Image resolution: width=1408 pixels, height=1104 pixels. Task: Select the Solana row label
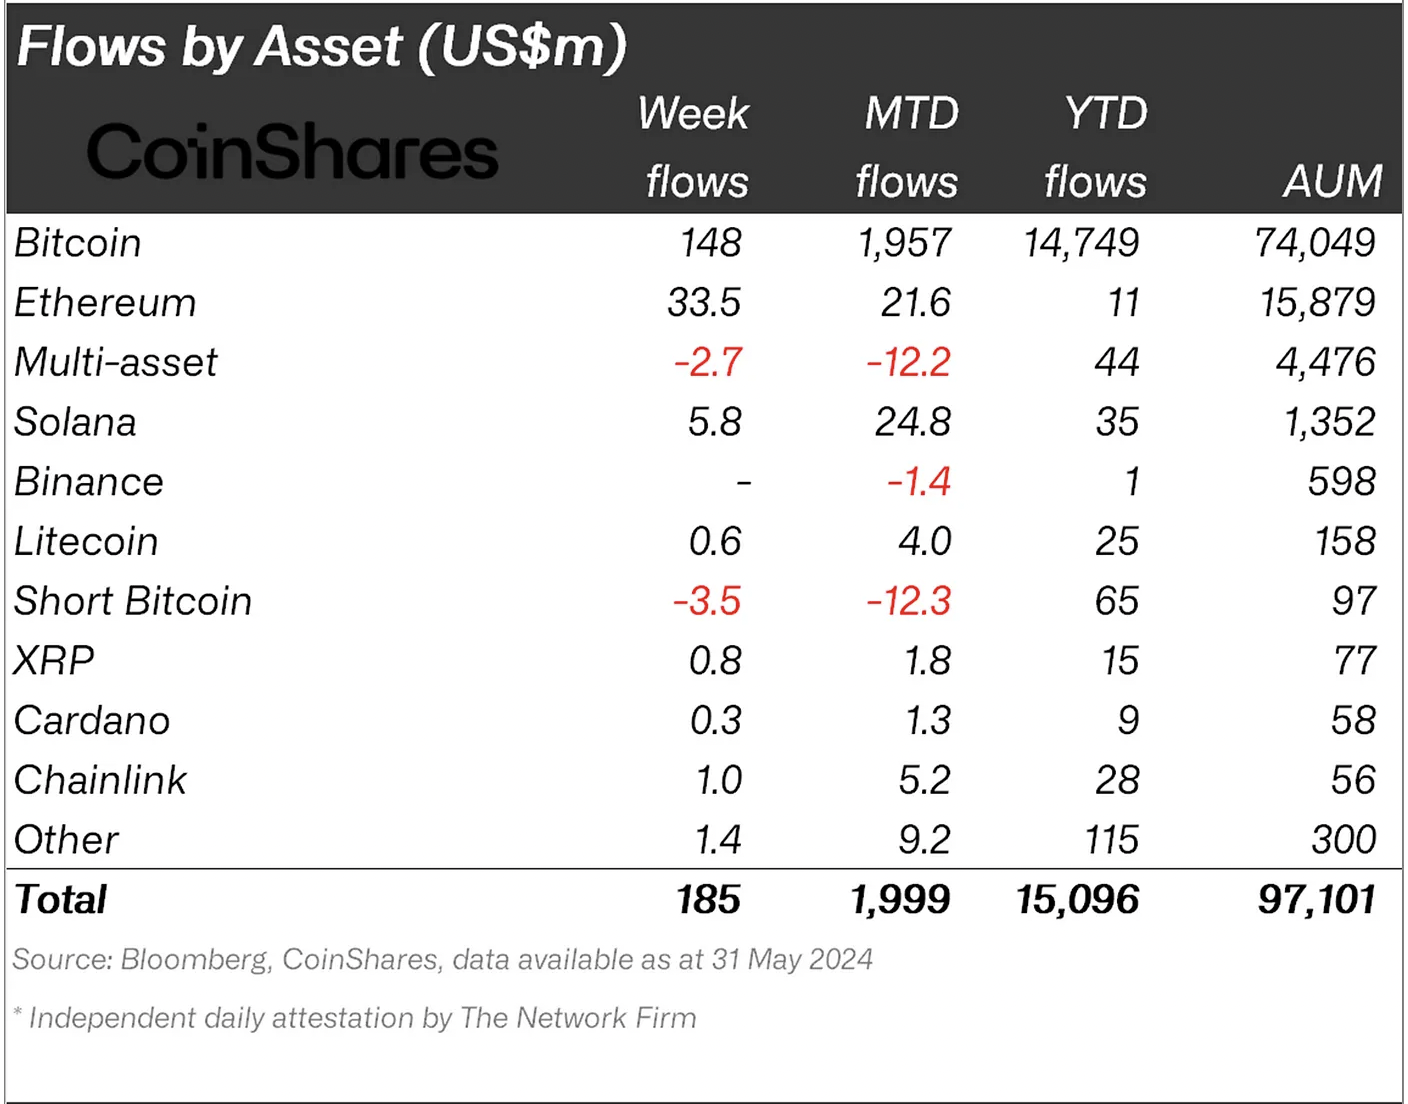coord(75,422)
